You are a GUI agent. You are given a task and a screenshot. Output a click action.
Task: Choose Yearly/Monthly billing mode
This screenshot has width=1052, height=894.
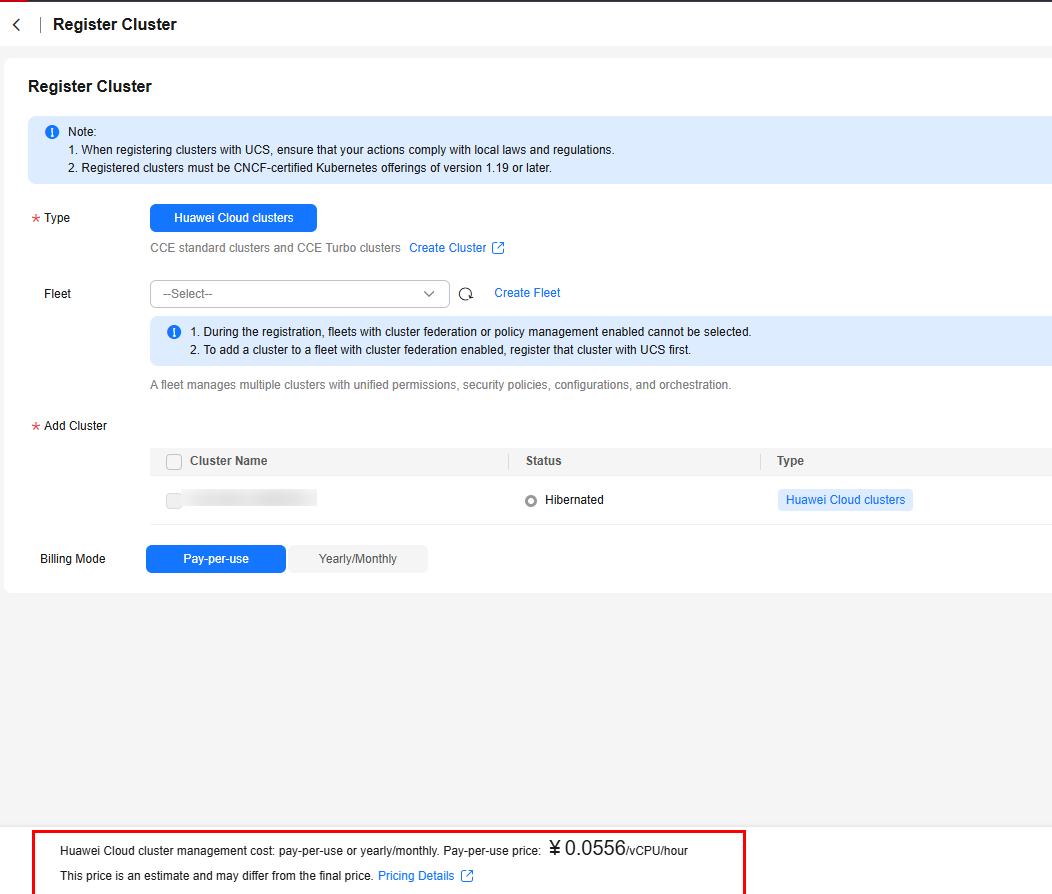(358, 559)
